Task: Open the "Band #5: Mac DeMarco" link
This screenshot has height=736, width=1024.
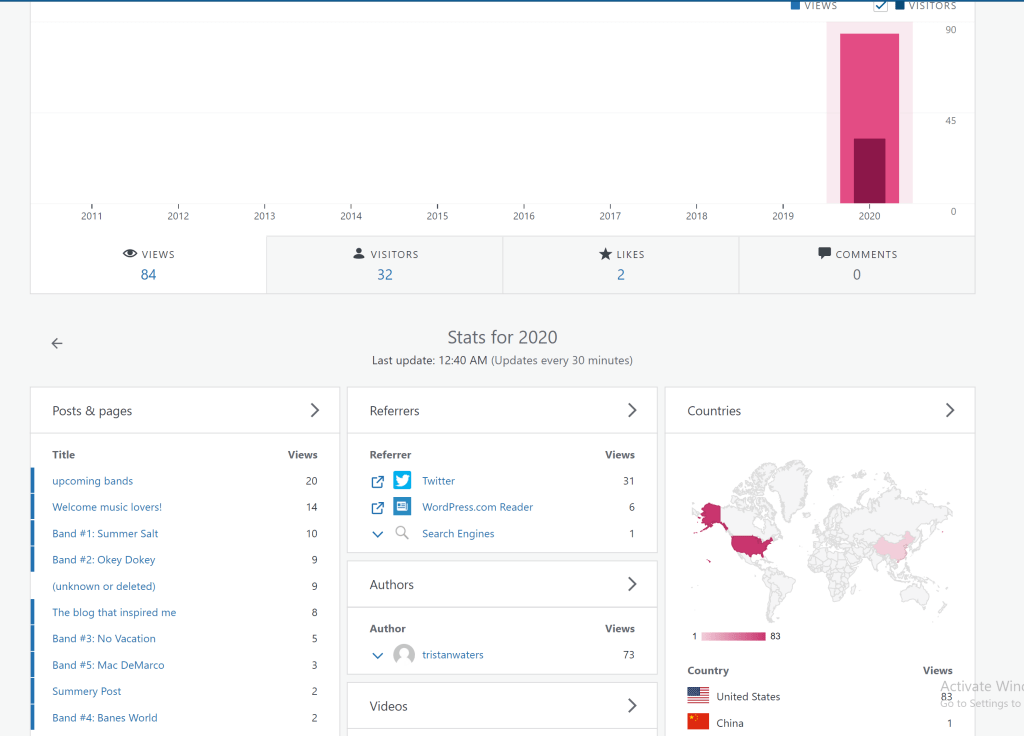Action: [x=108, y=665]
